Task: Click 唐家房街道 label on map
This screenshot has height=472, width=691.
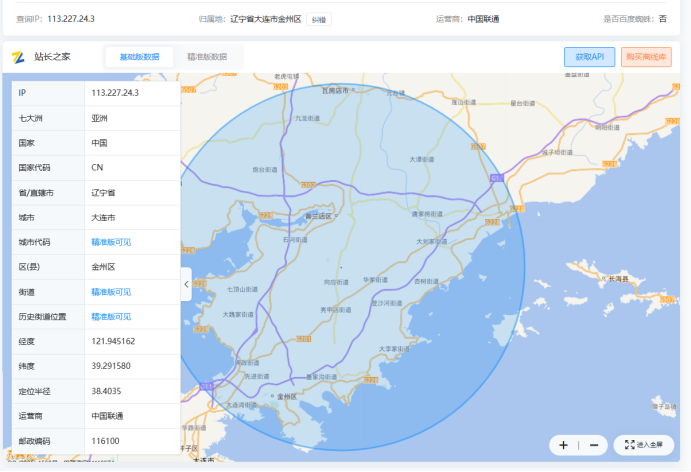Action: (x=427, y=214)
